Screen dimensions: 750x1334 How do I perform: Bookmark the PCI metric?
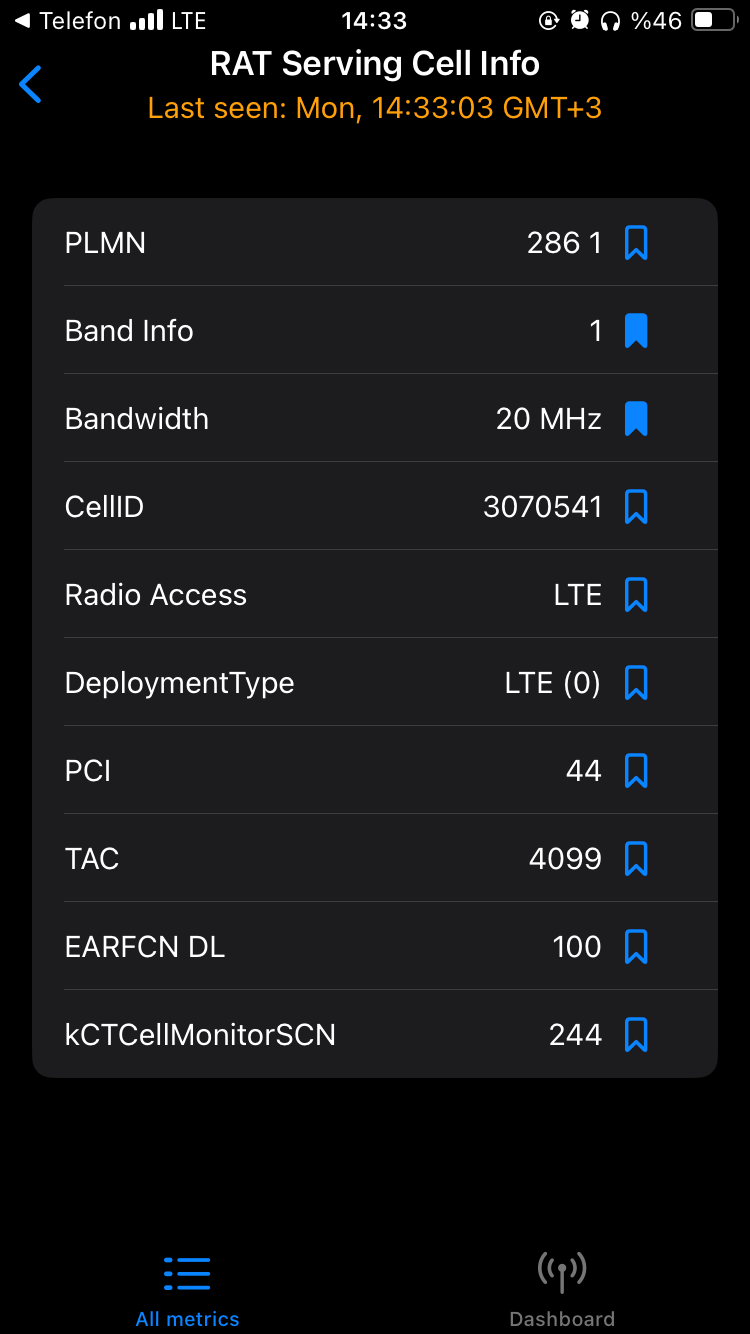(x=636, y=771)
